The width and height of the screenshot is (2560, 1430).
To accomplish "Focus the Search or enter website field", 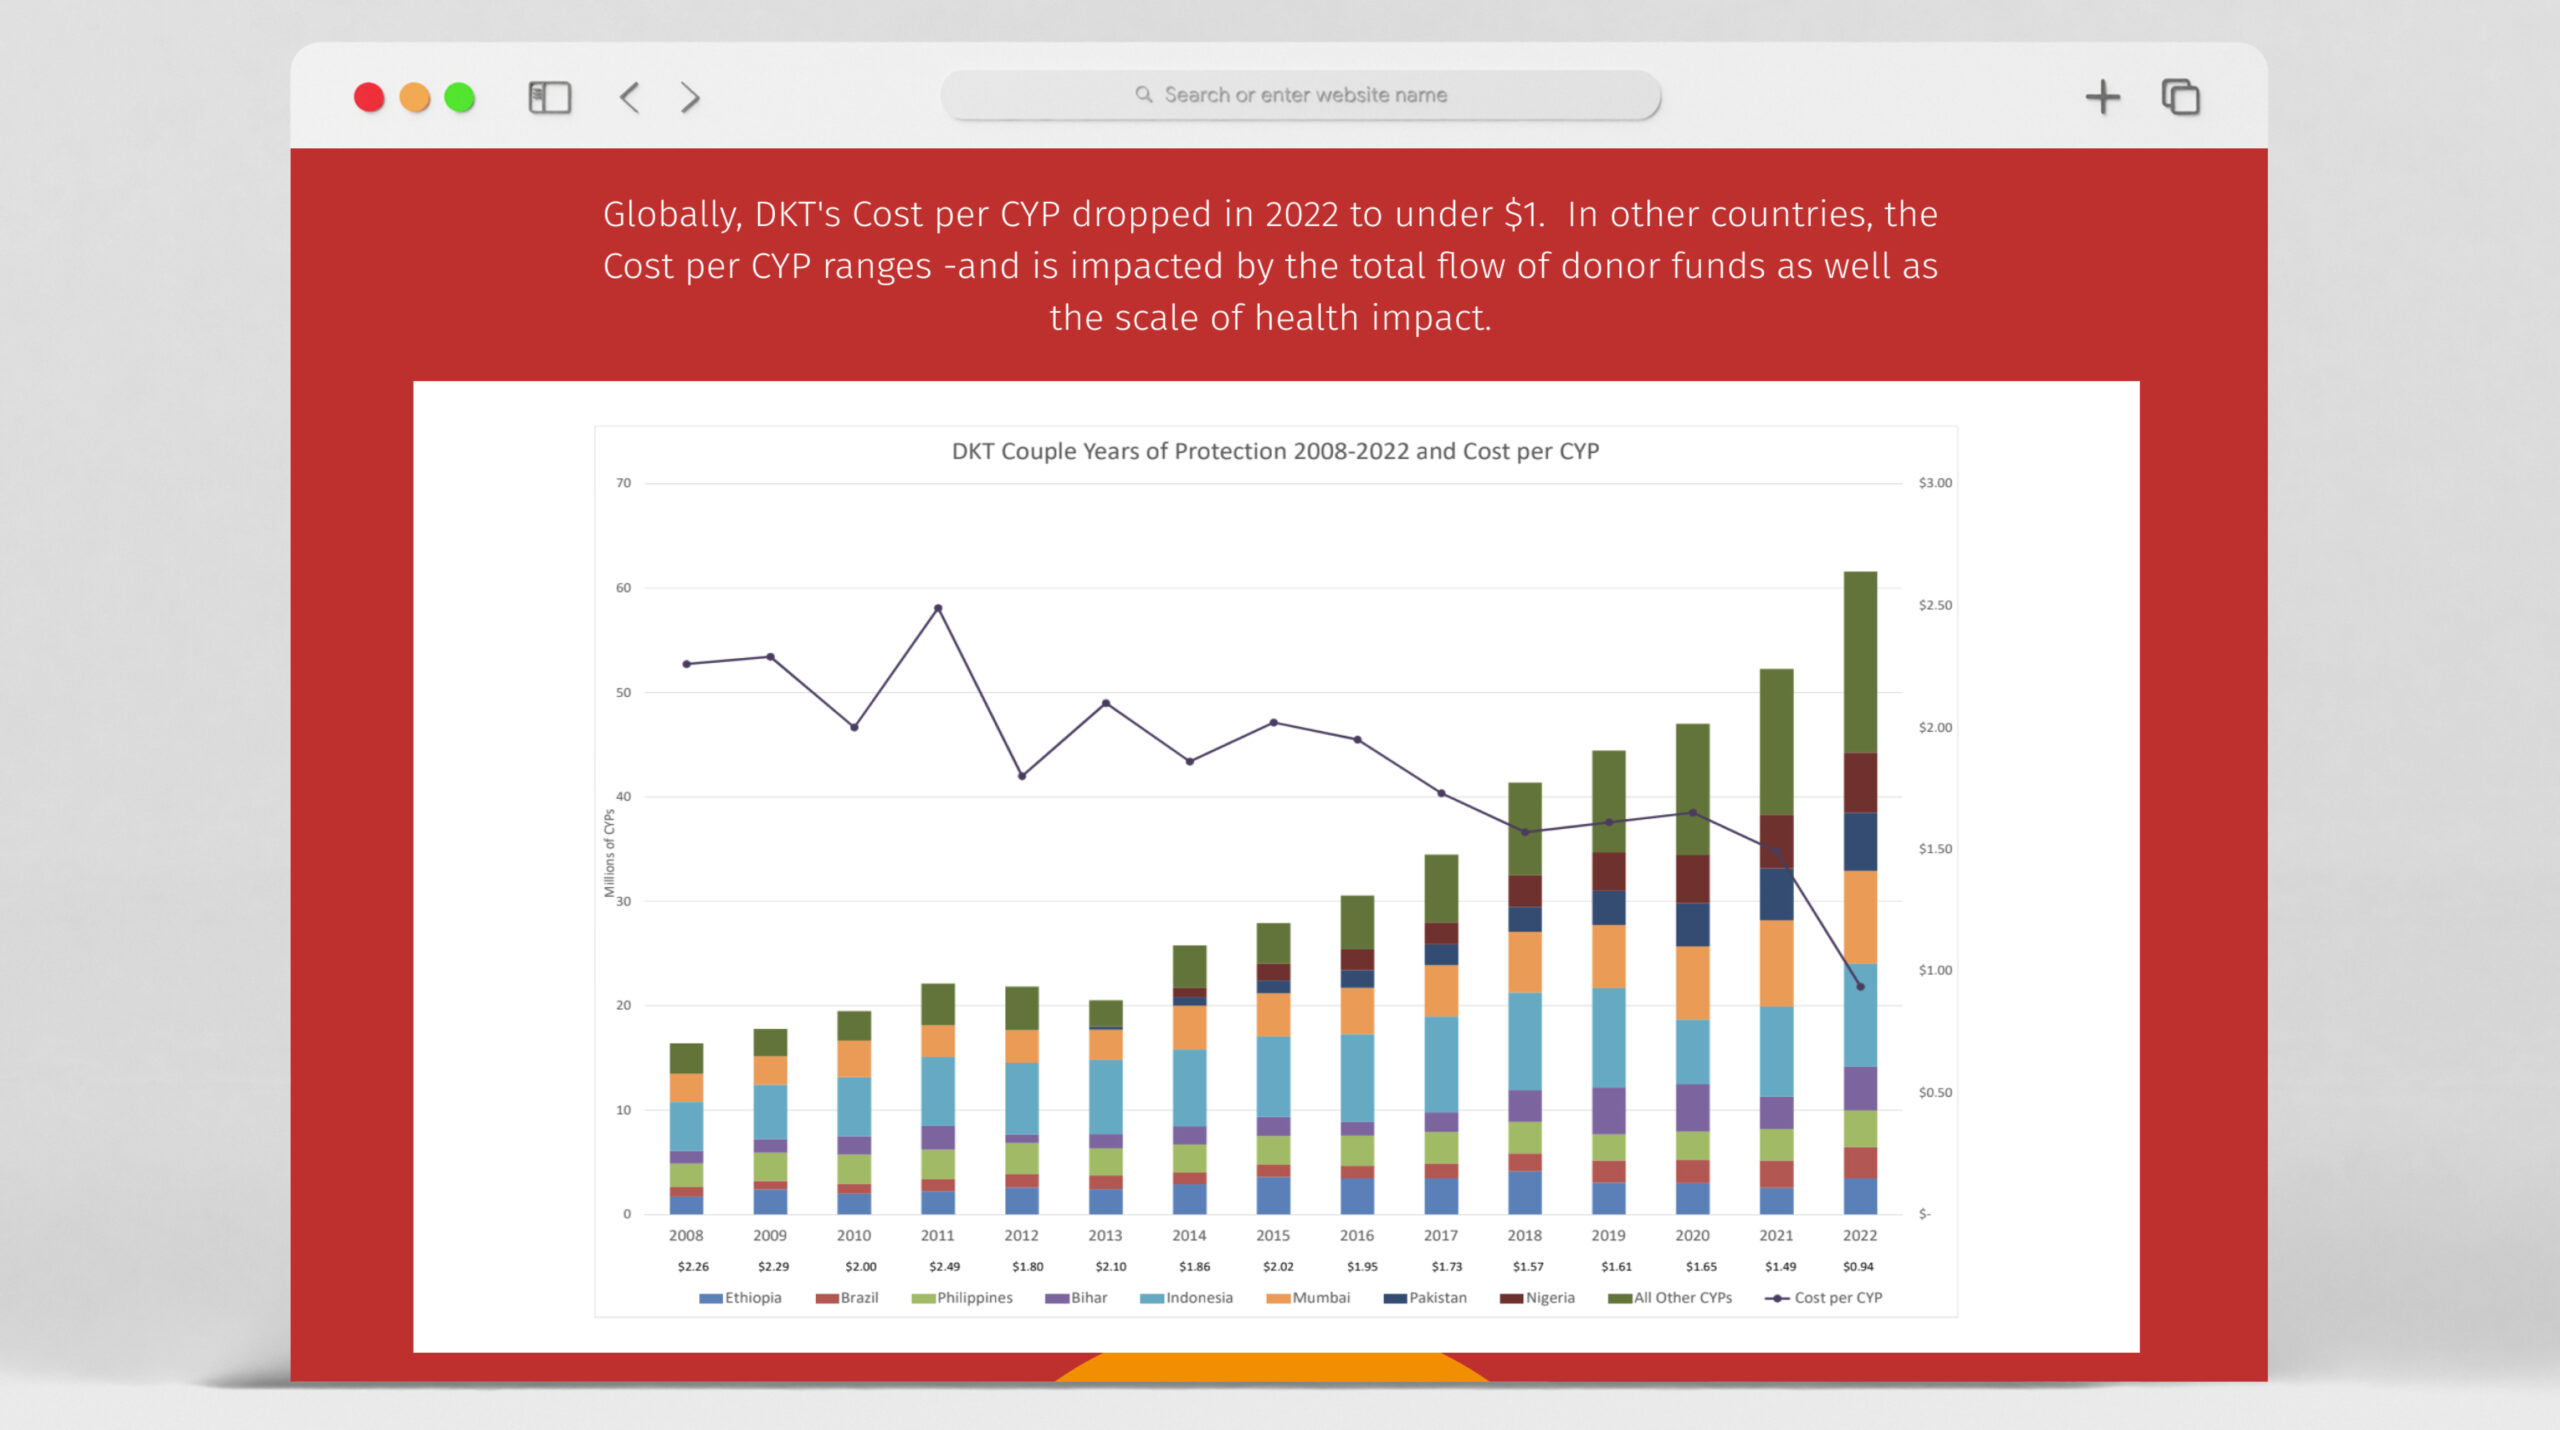I will 1304,95.
